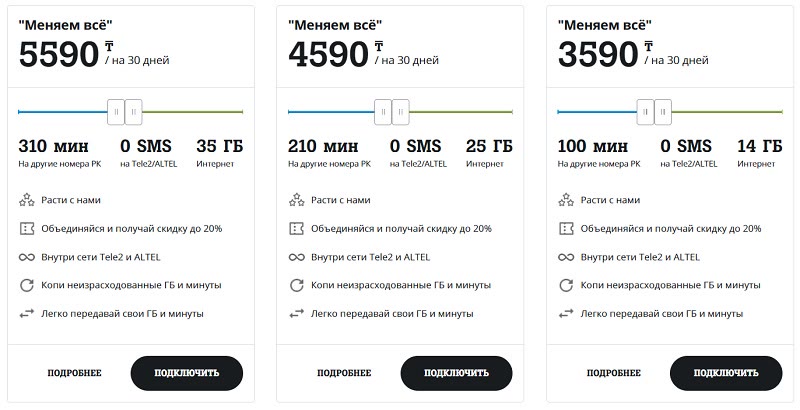Click the green slider track in the 5590 plan
The image size is (800, 410).
tap(193, 112)
